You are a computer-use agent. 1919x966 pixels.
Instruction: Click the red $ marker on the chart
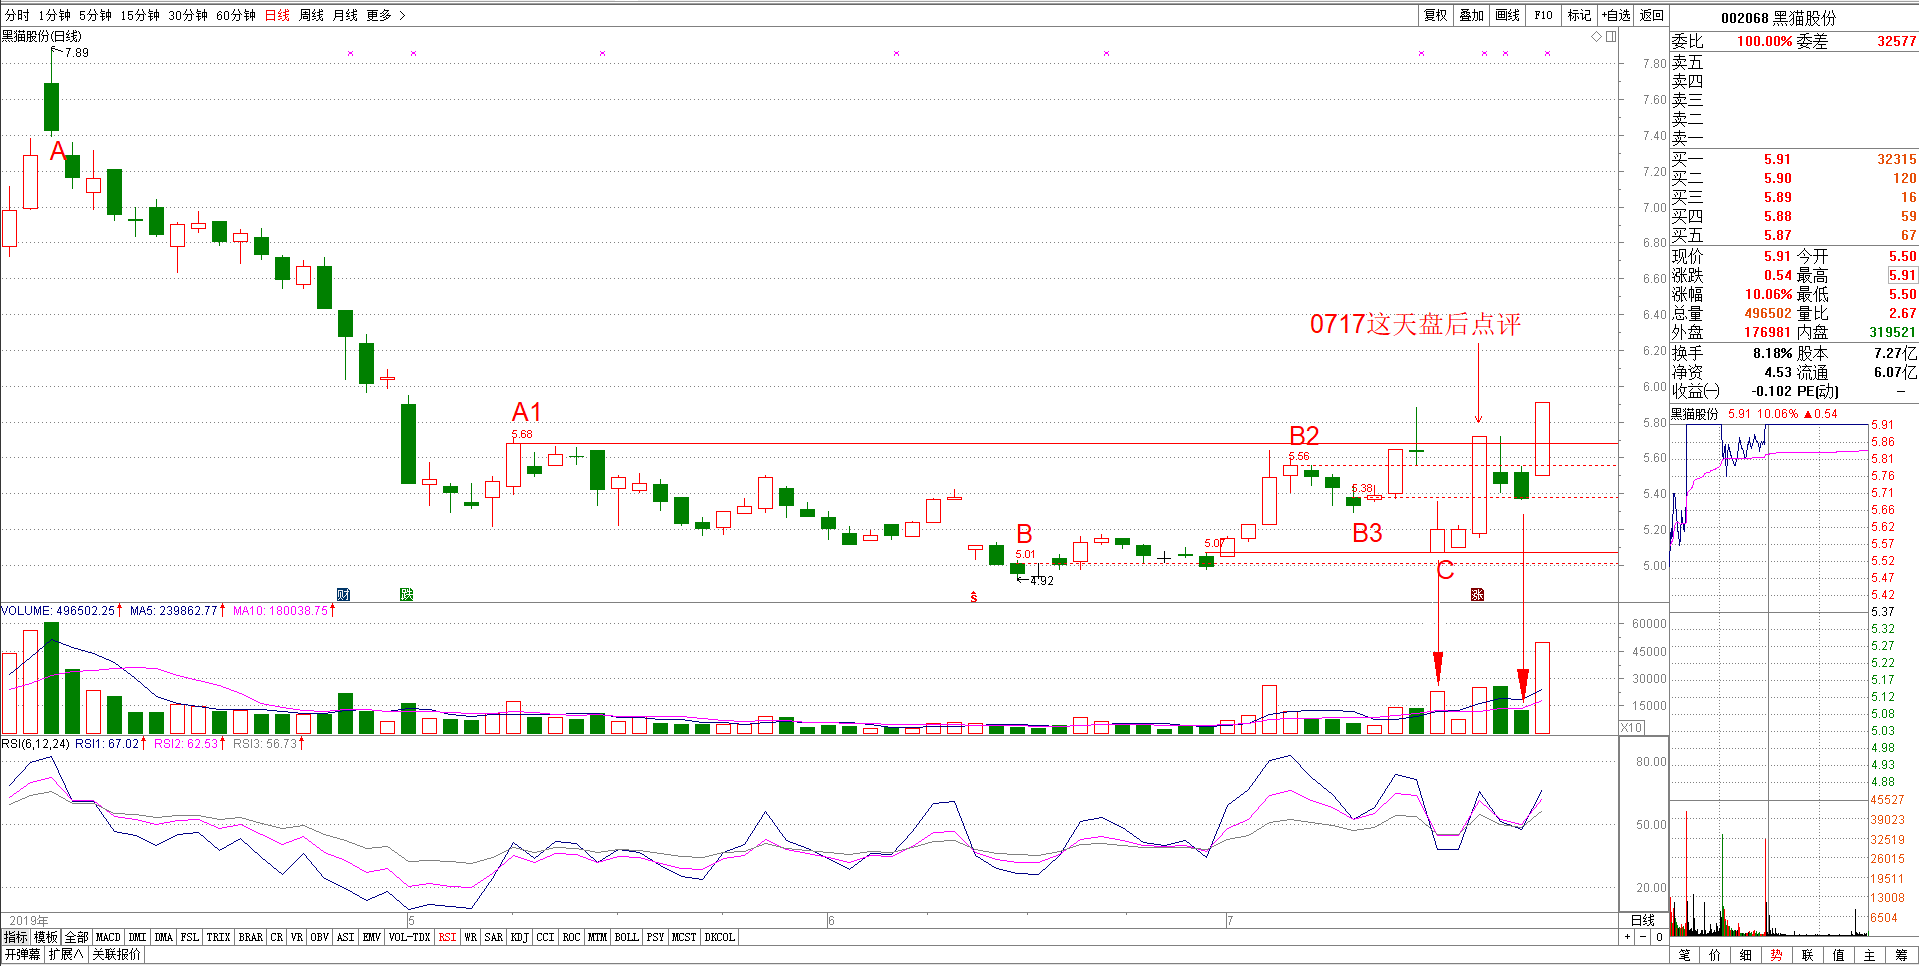click(x=974, y=597)
